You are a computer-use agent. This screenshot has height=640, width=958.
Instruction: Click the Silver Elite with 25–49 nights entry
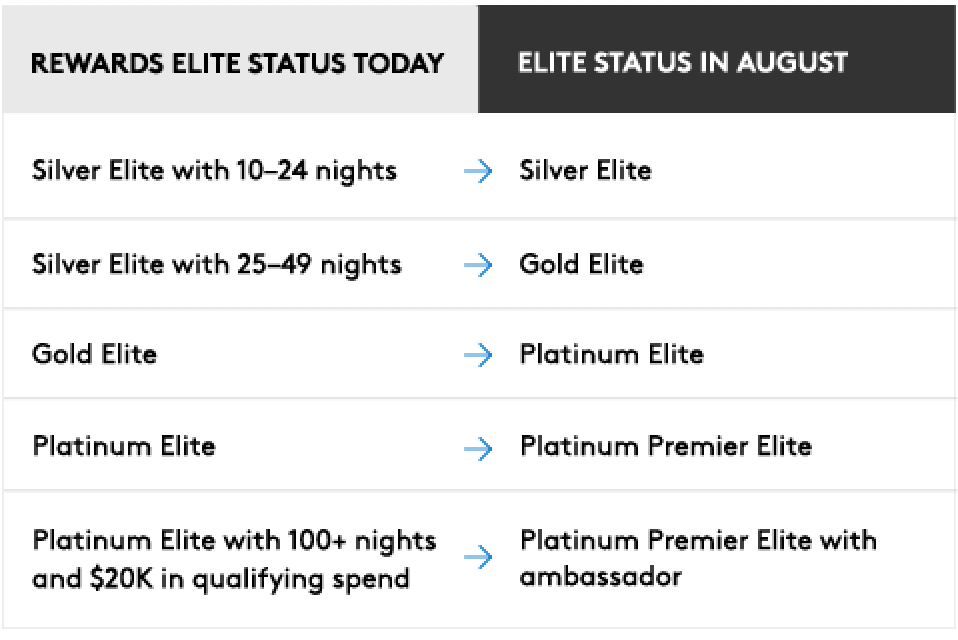[216, 265]
